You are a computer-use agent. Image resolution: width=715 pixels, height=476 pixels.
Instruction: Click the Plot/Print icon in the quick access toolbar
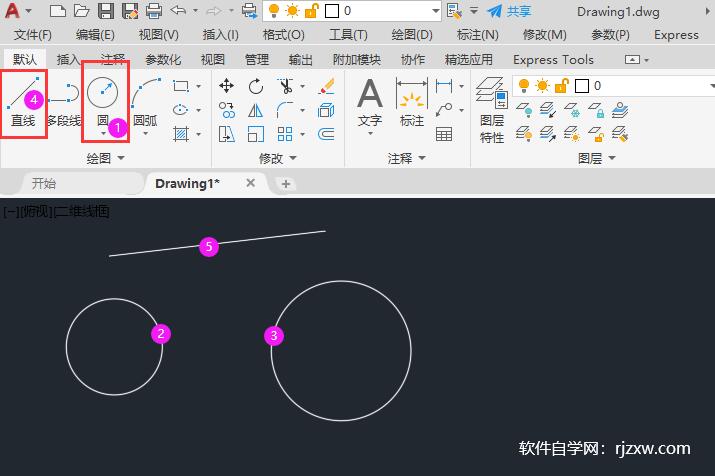click(154, 10)
